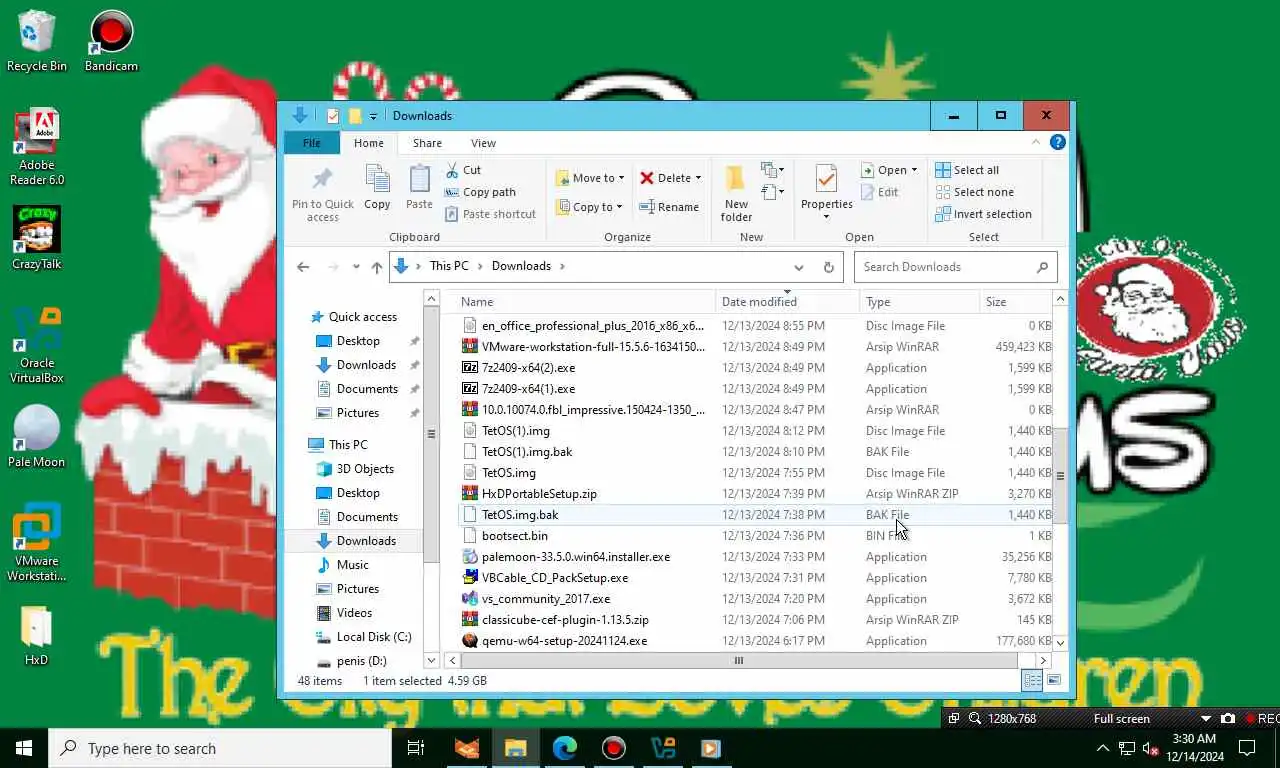Viewport: 1280px width, 768px height.
Task: Sort files by Date modified column
Action: 787,302
